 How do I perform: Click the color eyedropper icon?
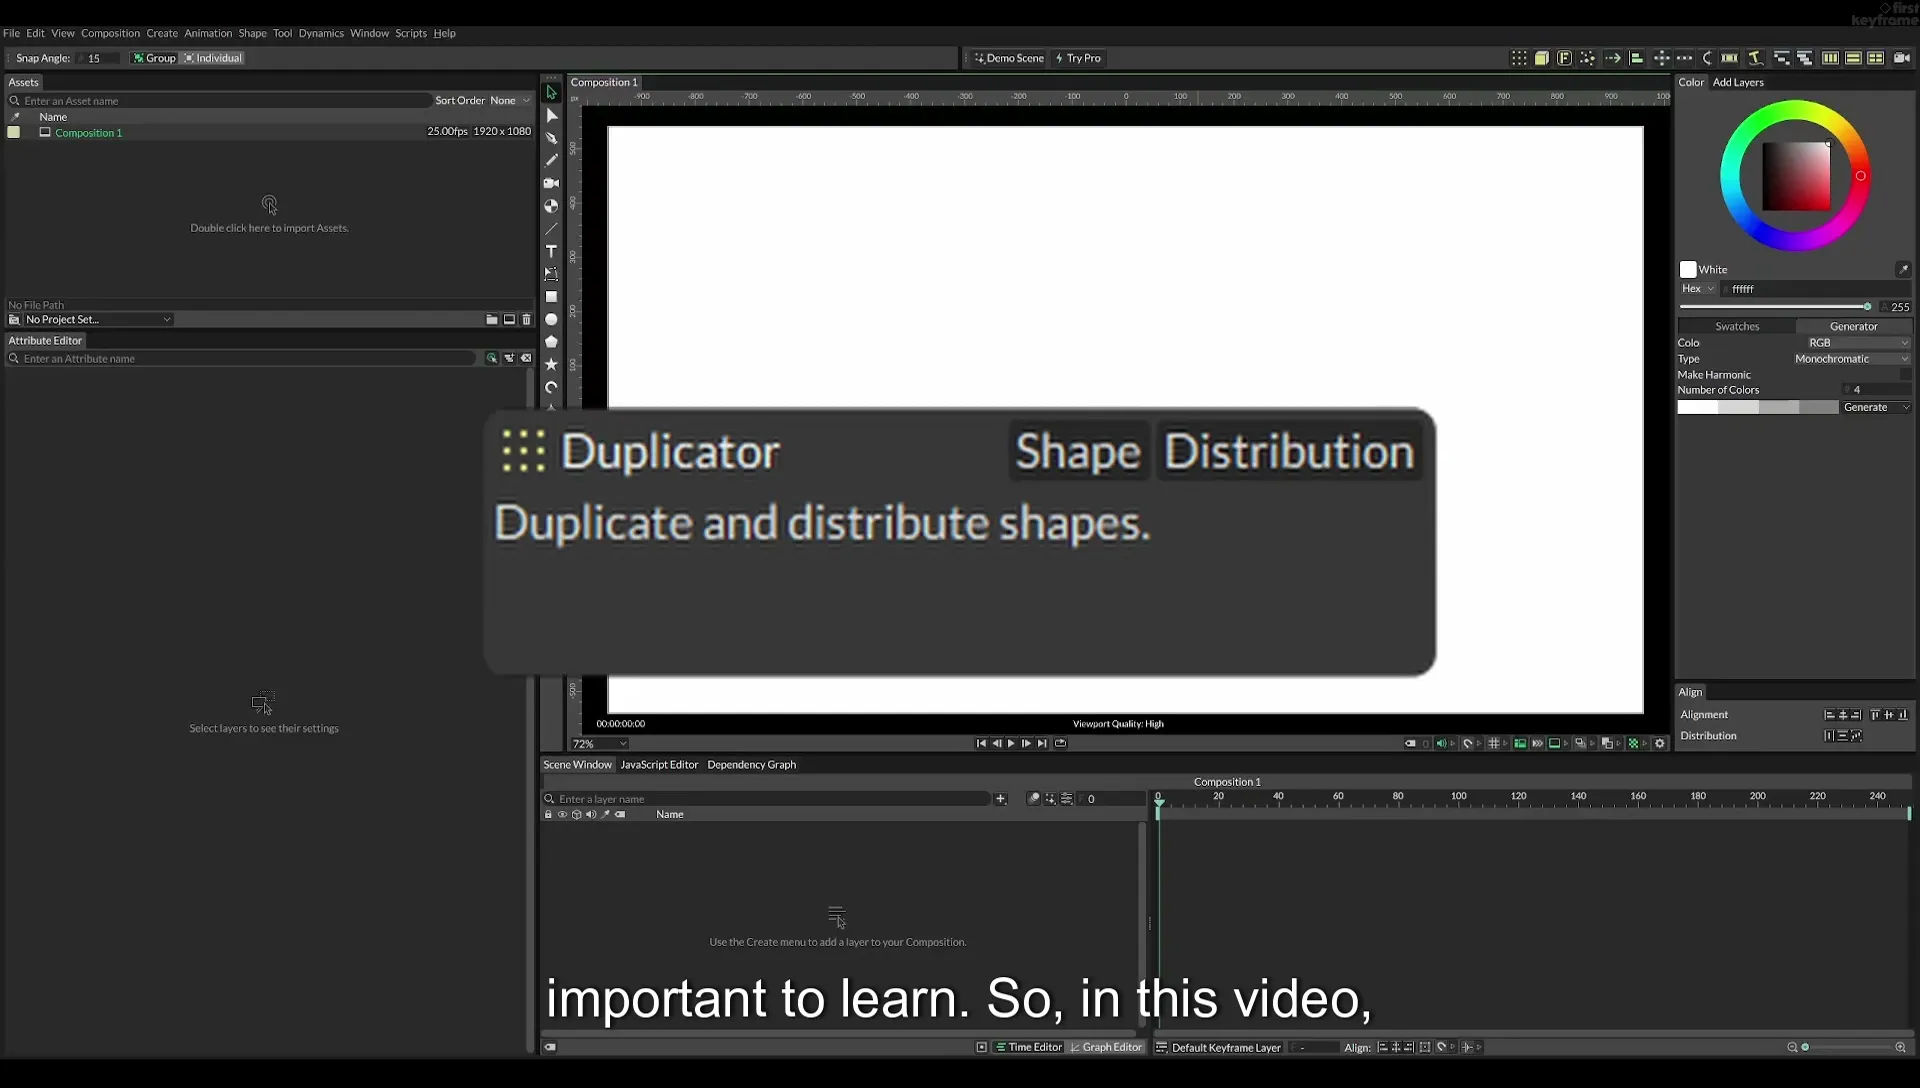coord(1903,270)
